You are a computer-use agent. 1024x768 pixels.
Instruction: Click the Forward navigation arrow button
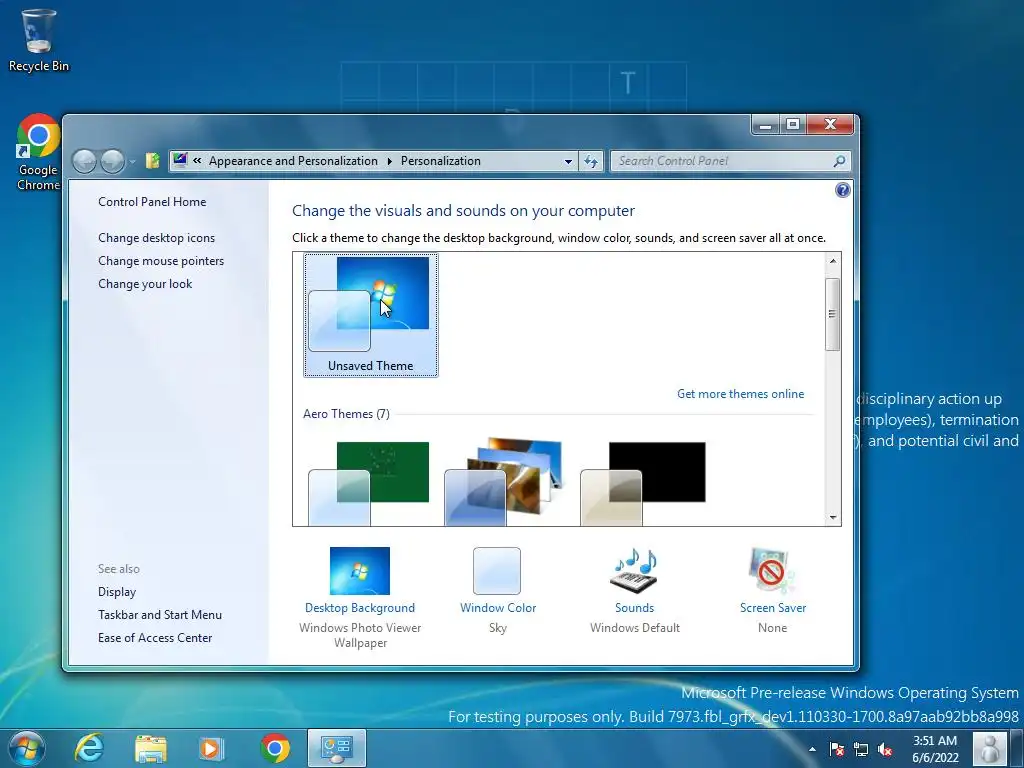point(112,161)
